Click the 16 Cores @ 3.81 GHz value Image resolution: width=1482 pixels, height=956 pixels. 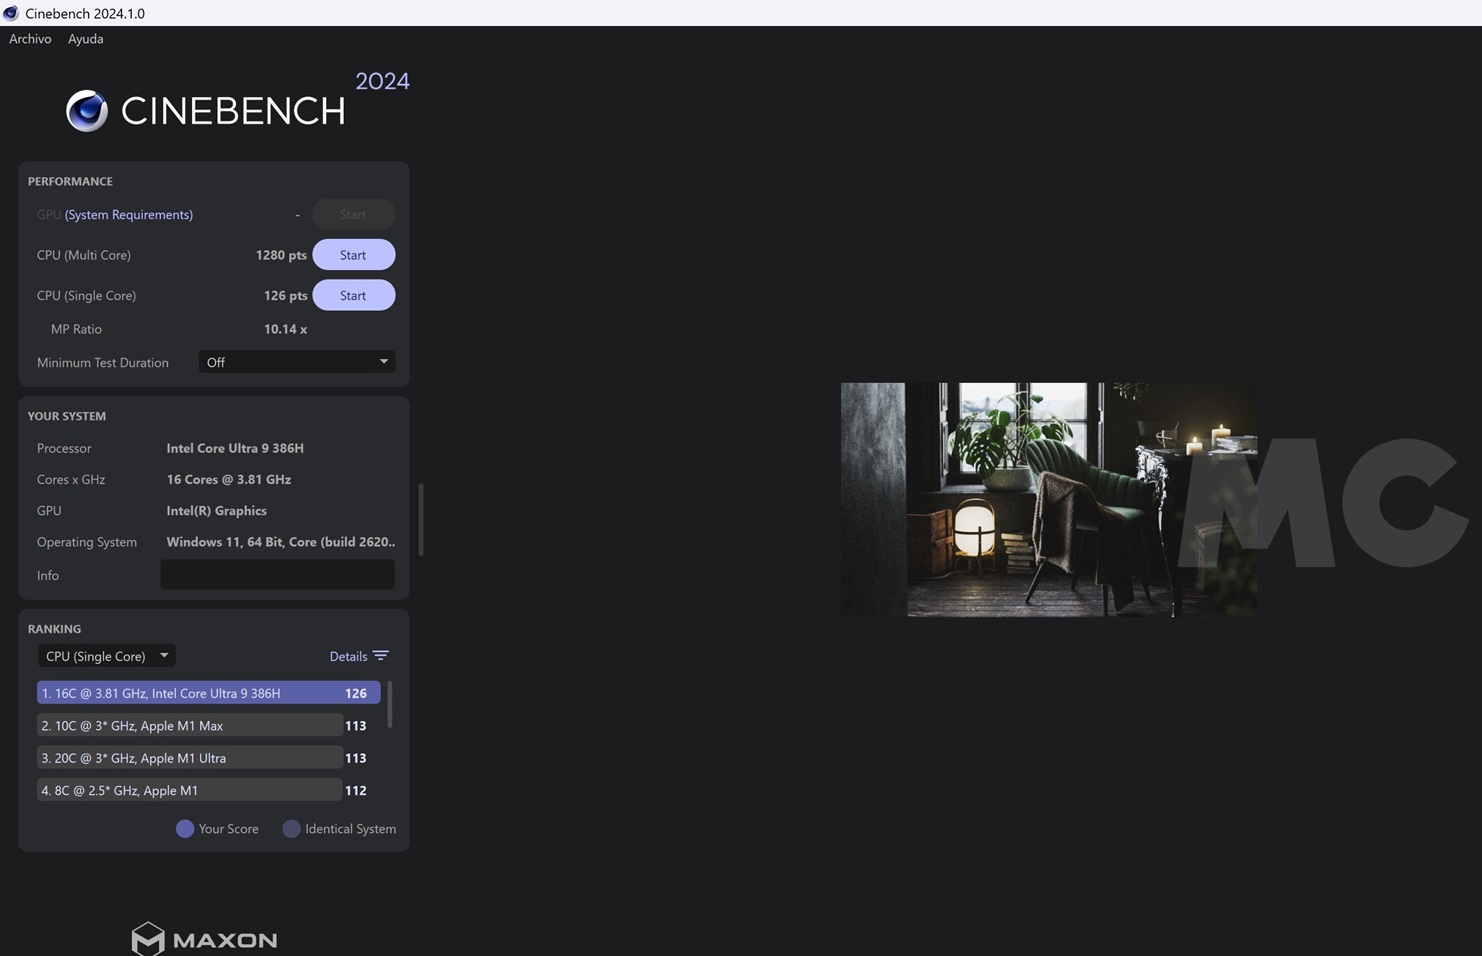(229, 480)
